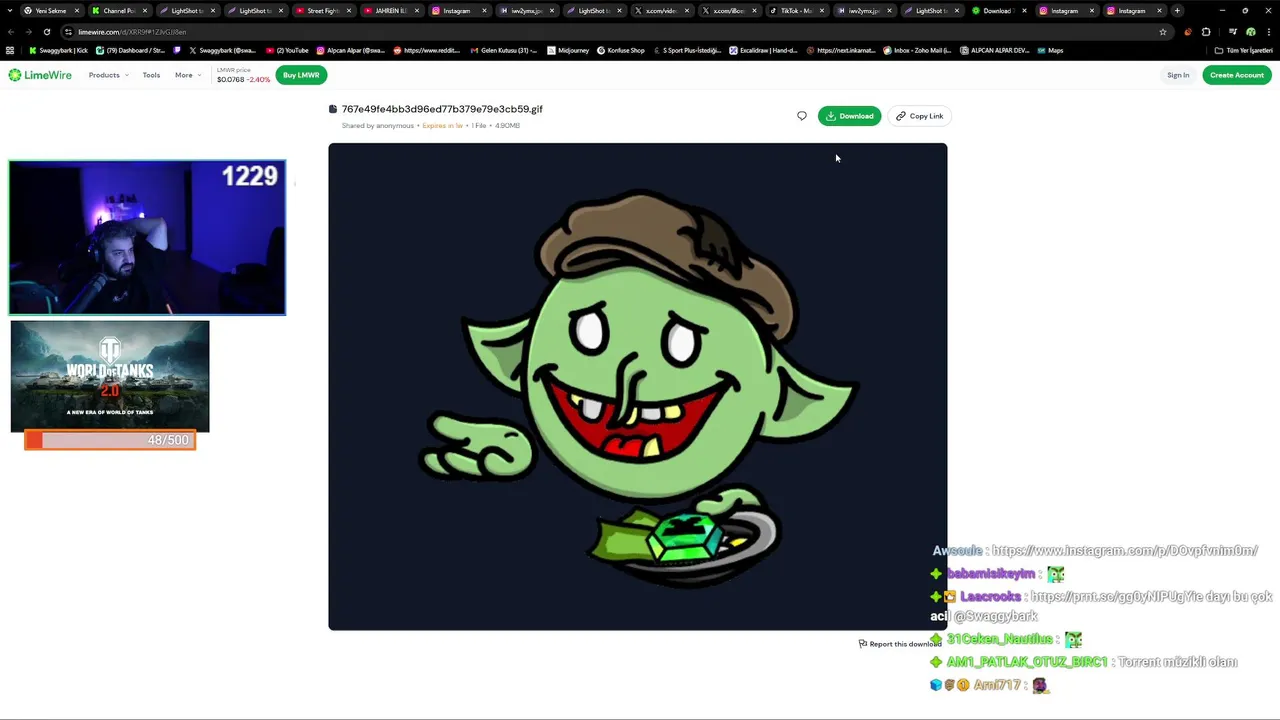Image resolution: width=1280 pixels, height=720 pixels.
Task: Click Sign In
Action: point(1178,75)
